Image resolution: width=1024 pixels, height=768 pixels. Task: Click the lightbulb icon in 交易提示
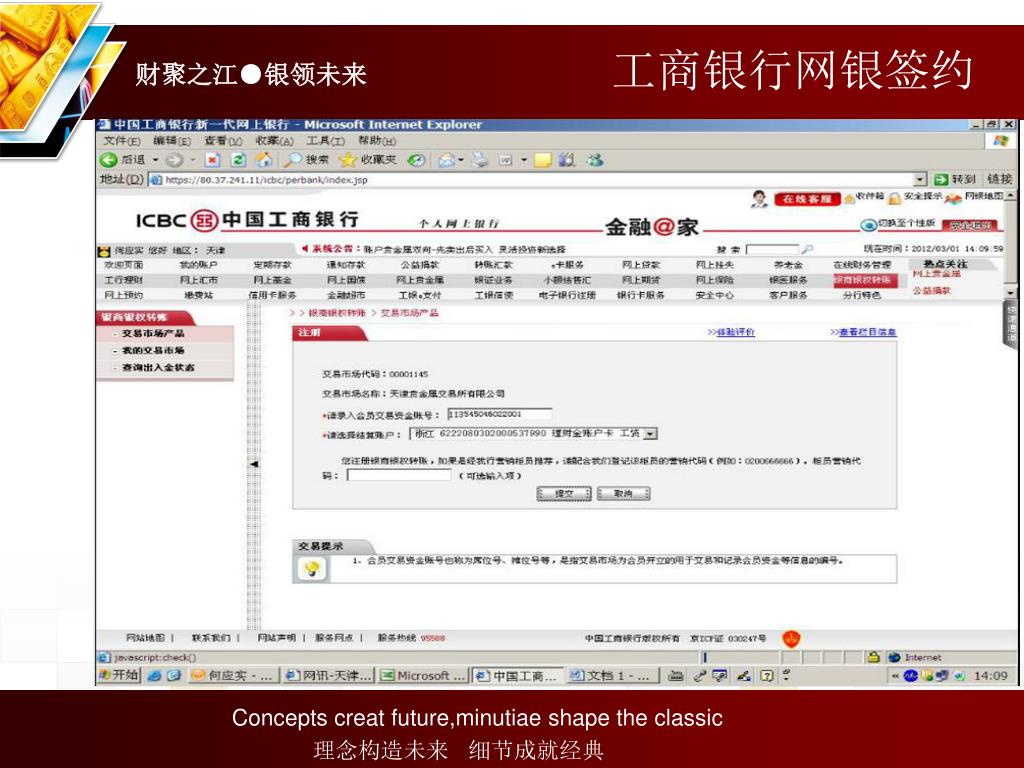[312, 568]
